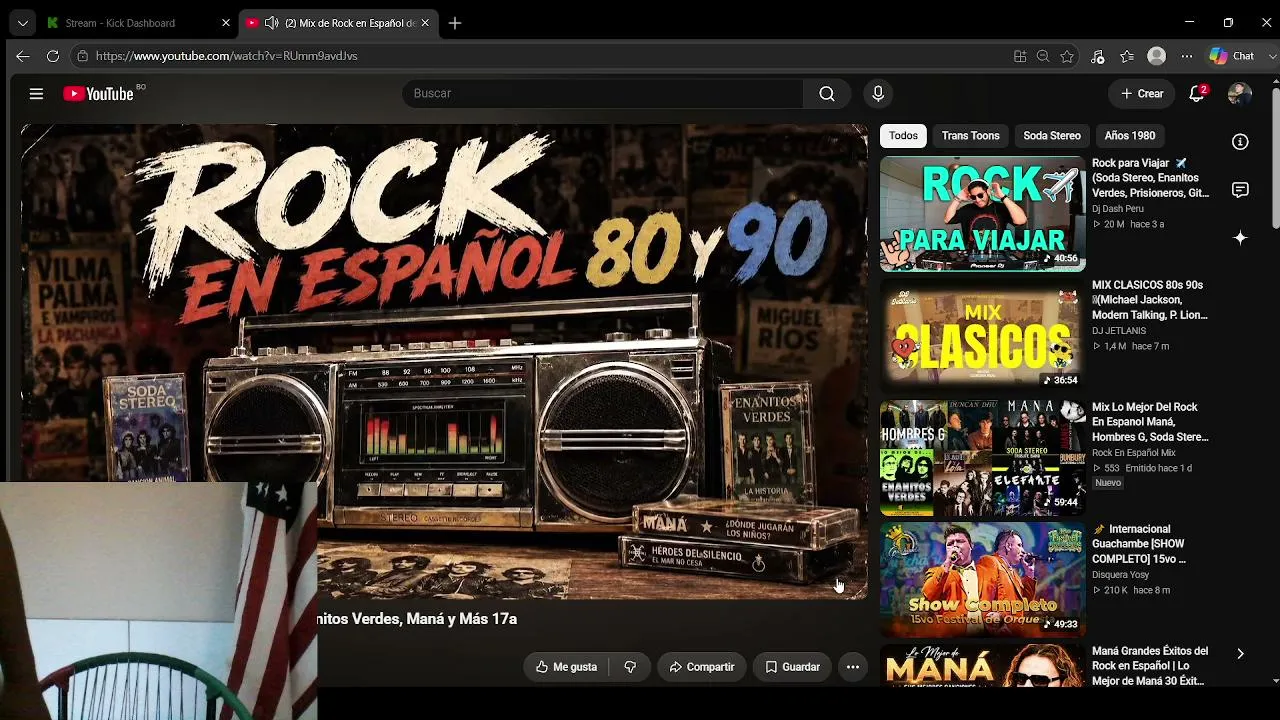Image resolution: width=1280 pixels, height=720 pixels.
Task: Close the Mix de Rock YouTube tab
Action: tap(425, 23)
